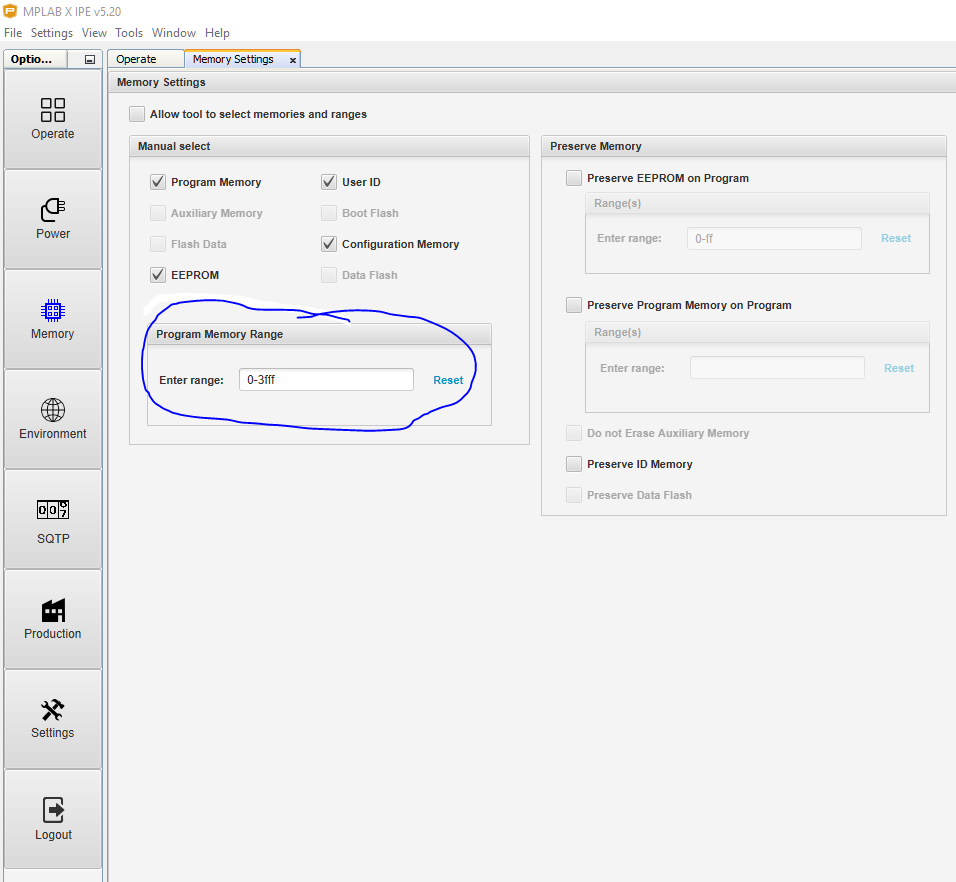The image size is (956, 882).
Task: Click the Preserve EEPROM range field
Action: 774,238
